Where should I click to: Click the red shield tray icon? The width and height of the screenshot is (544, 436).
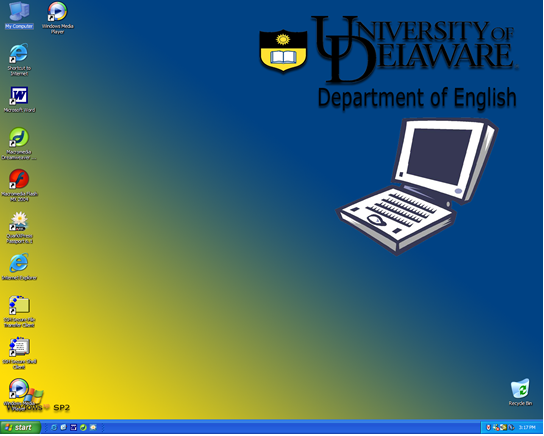click(488, 427)
